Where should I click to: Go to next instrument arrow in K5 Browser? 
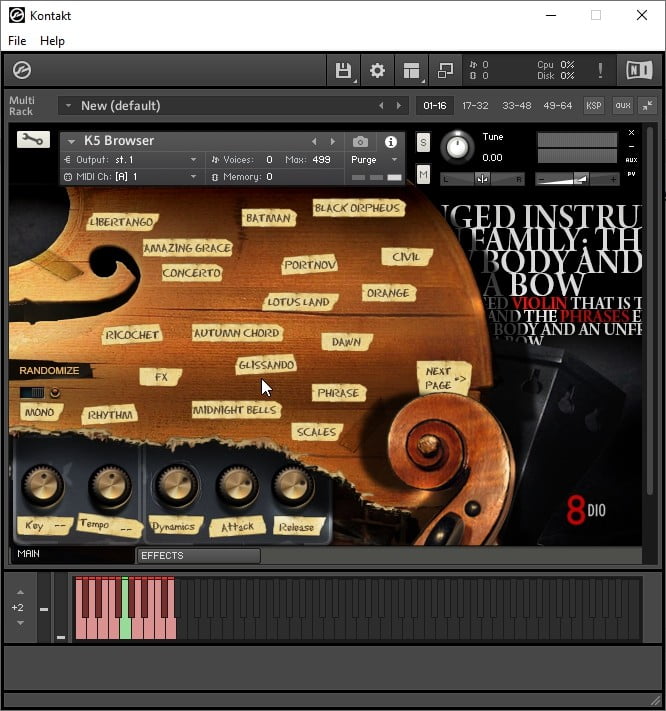pos(333,142)
